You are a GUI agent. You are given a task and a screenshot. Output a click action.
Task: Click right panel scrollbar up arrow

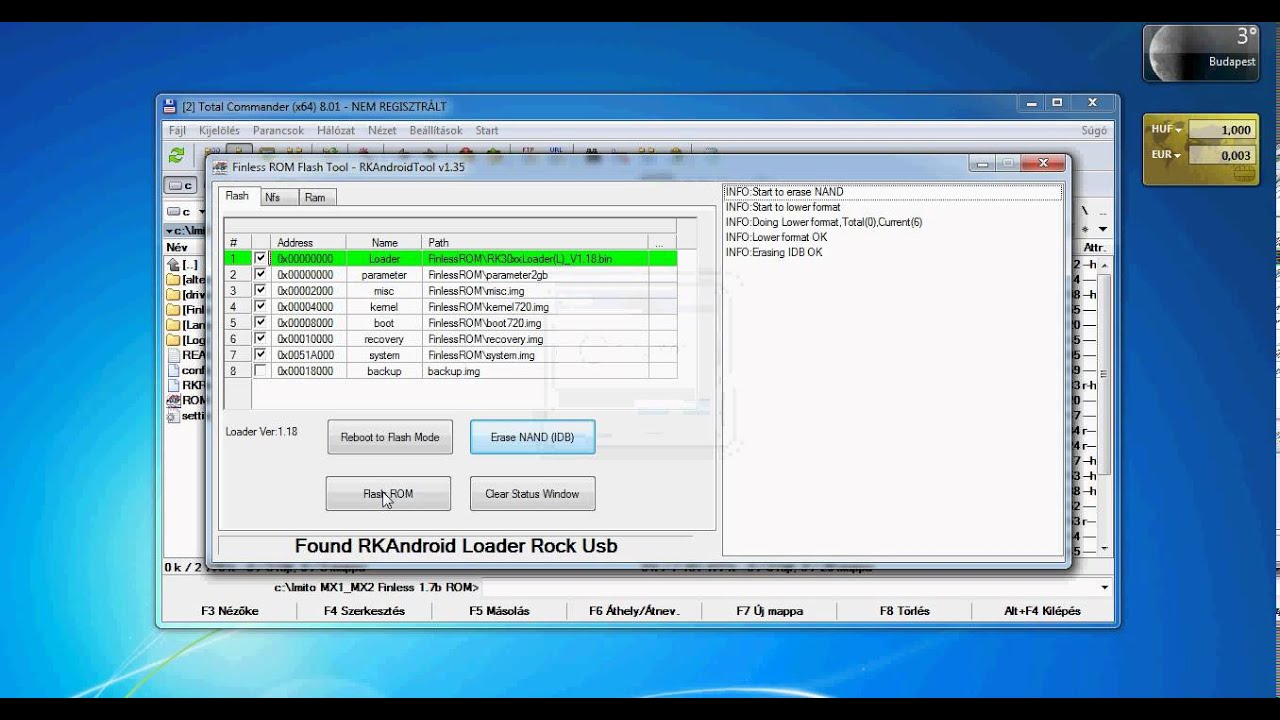point(1105,263)
